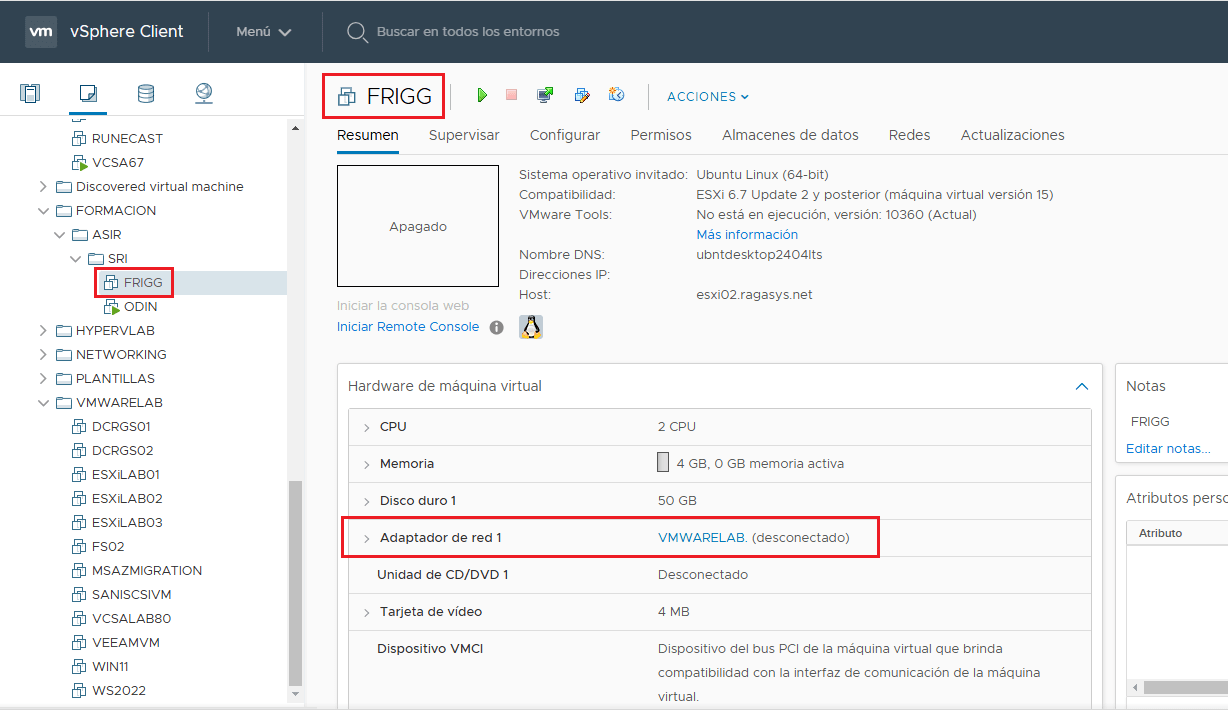Open the Hosts and Clusters inventory view
This screenshot has height=721, width=1228.
coord(30,94)
